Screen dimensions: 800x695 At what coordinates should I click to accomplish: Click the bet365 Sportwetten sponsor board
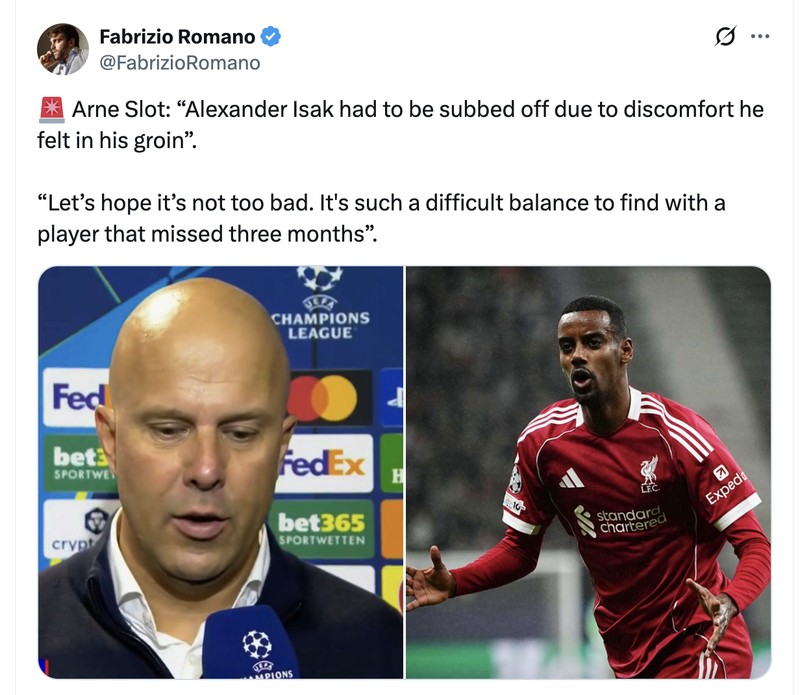322,529
